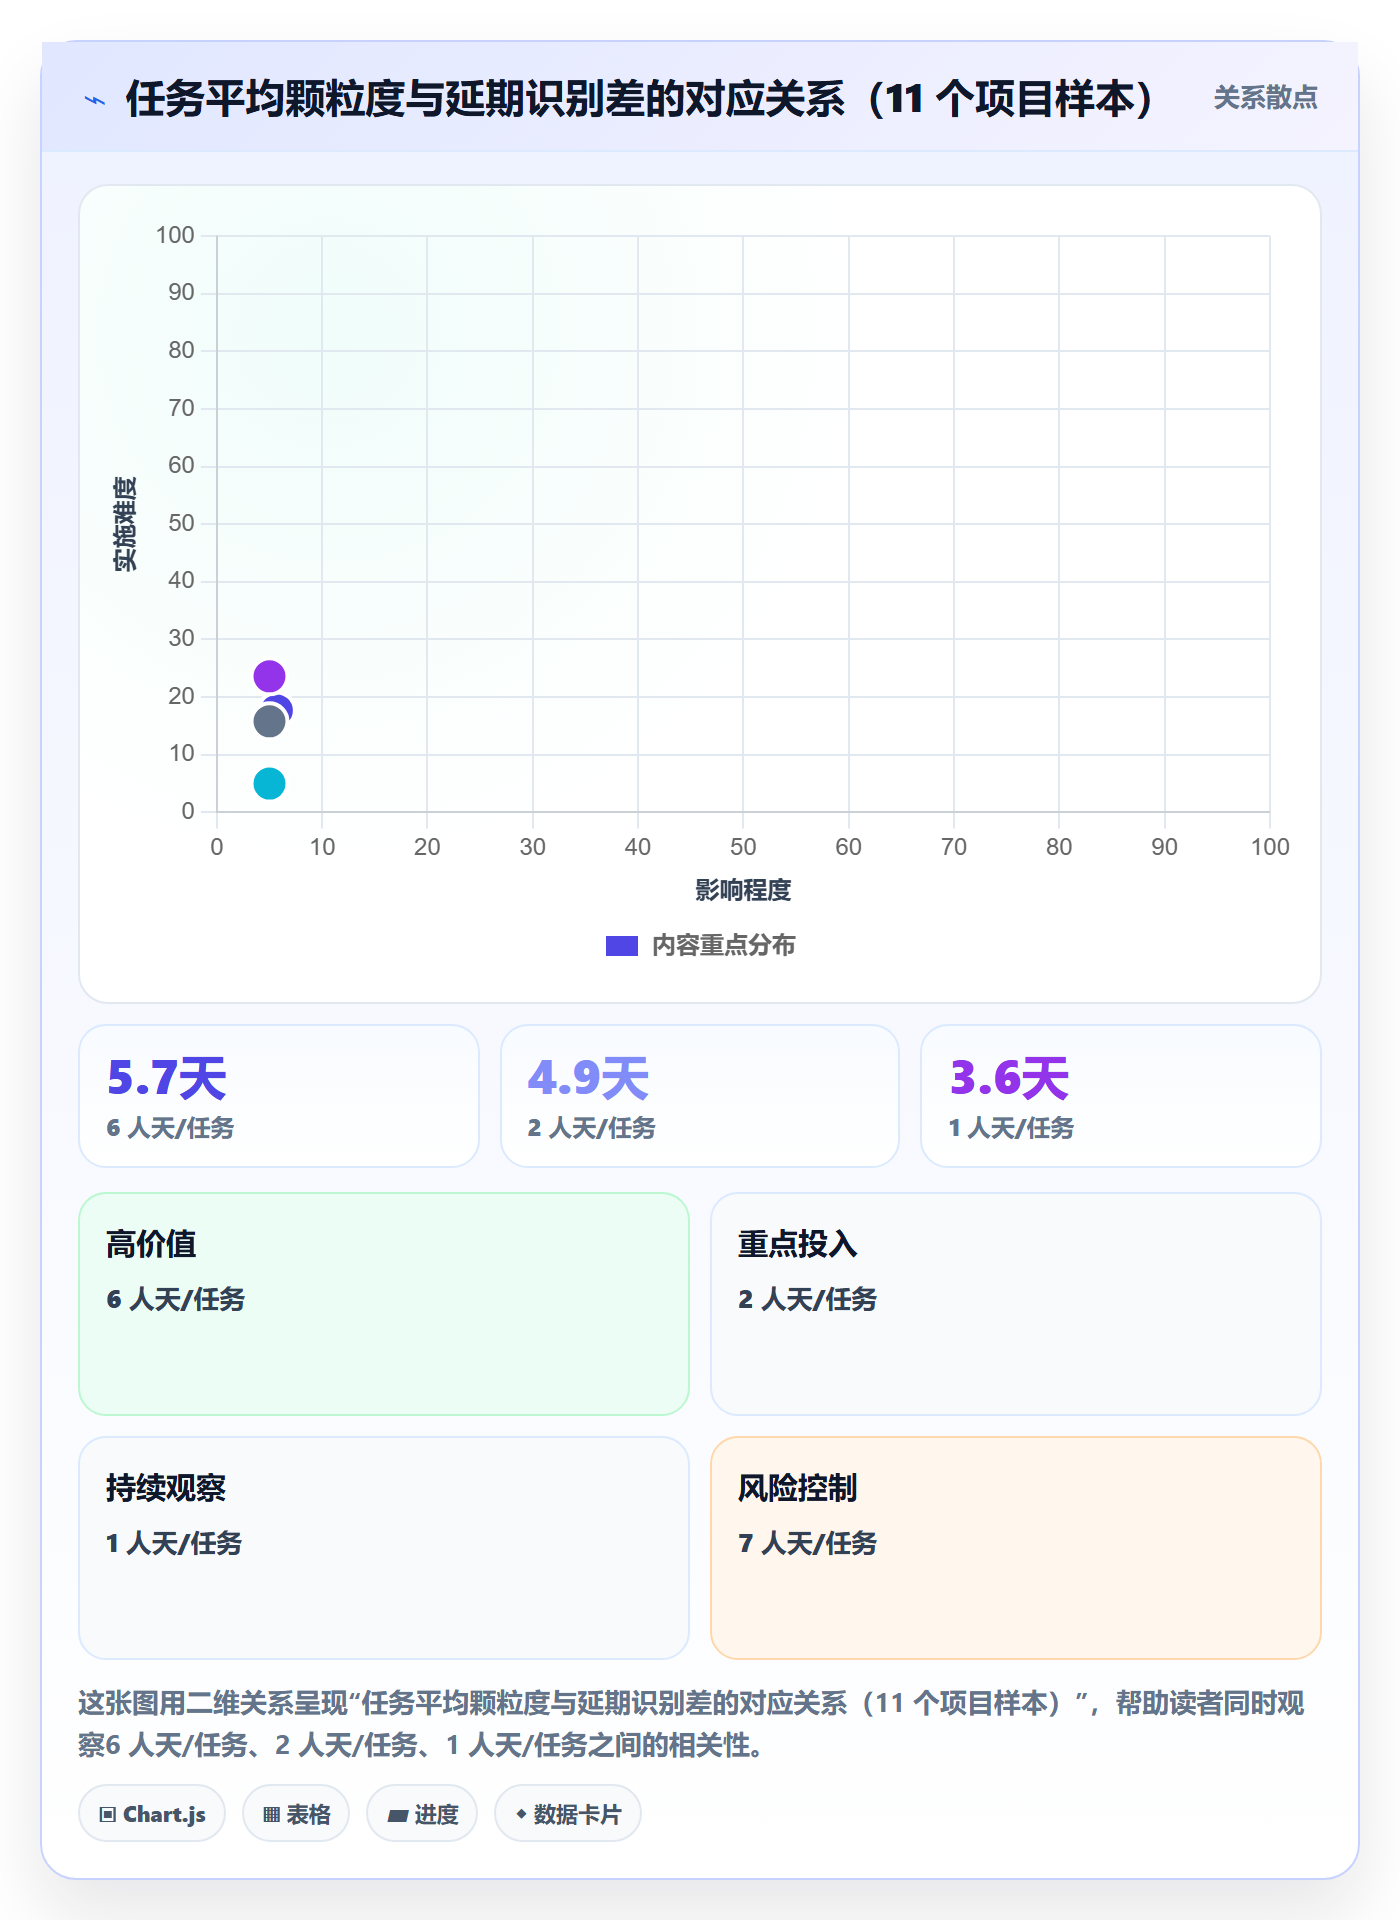The image size is (1400, 1920).
Task: Click the Chart.js tag icon
Action: point(108,1814)
